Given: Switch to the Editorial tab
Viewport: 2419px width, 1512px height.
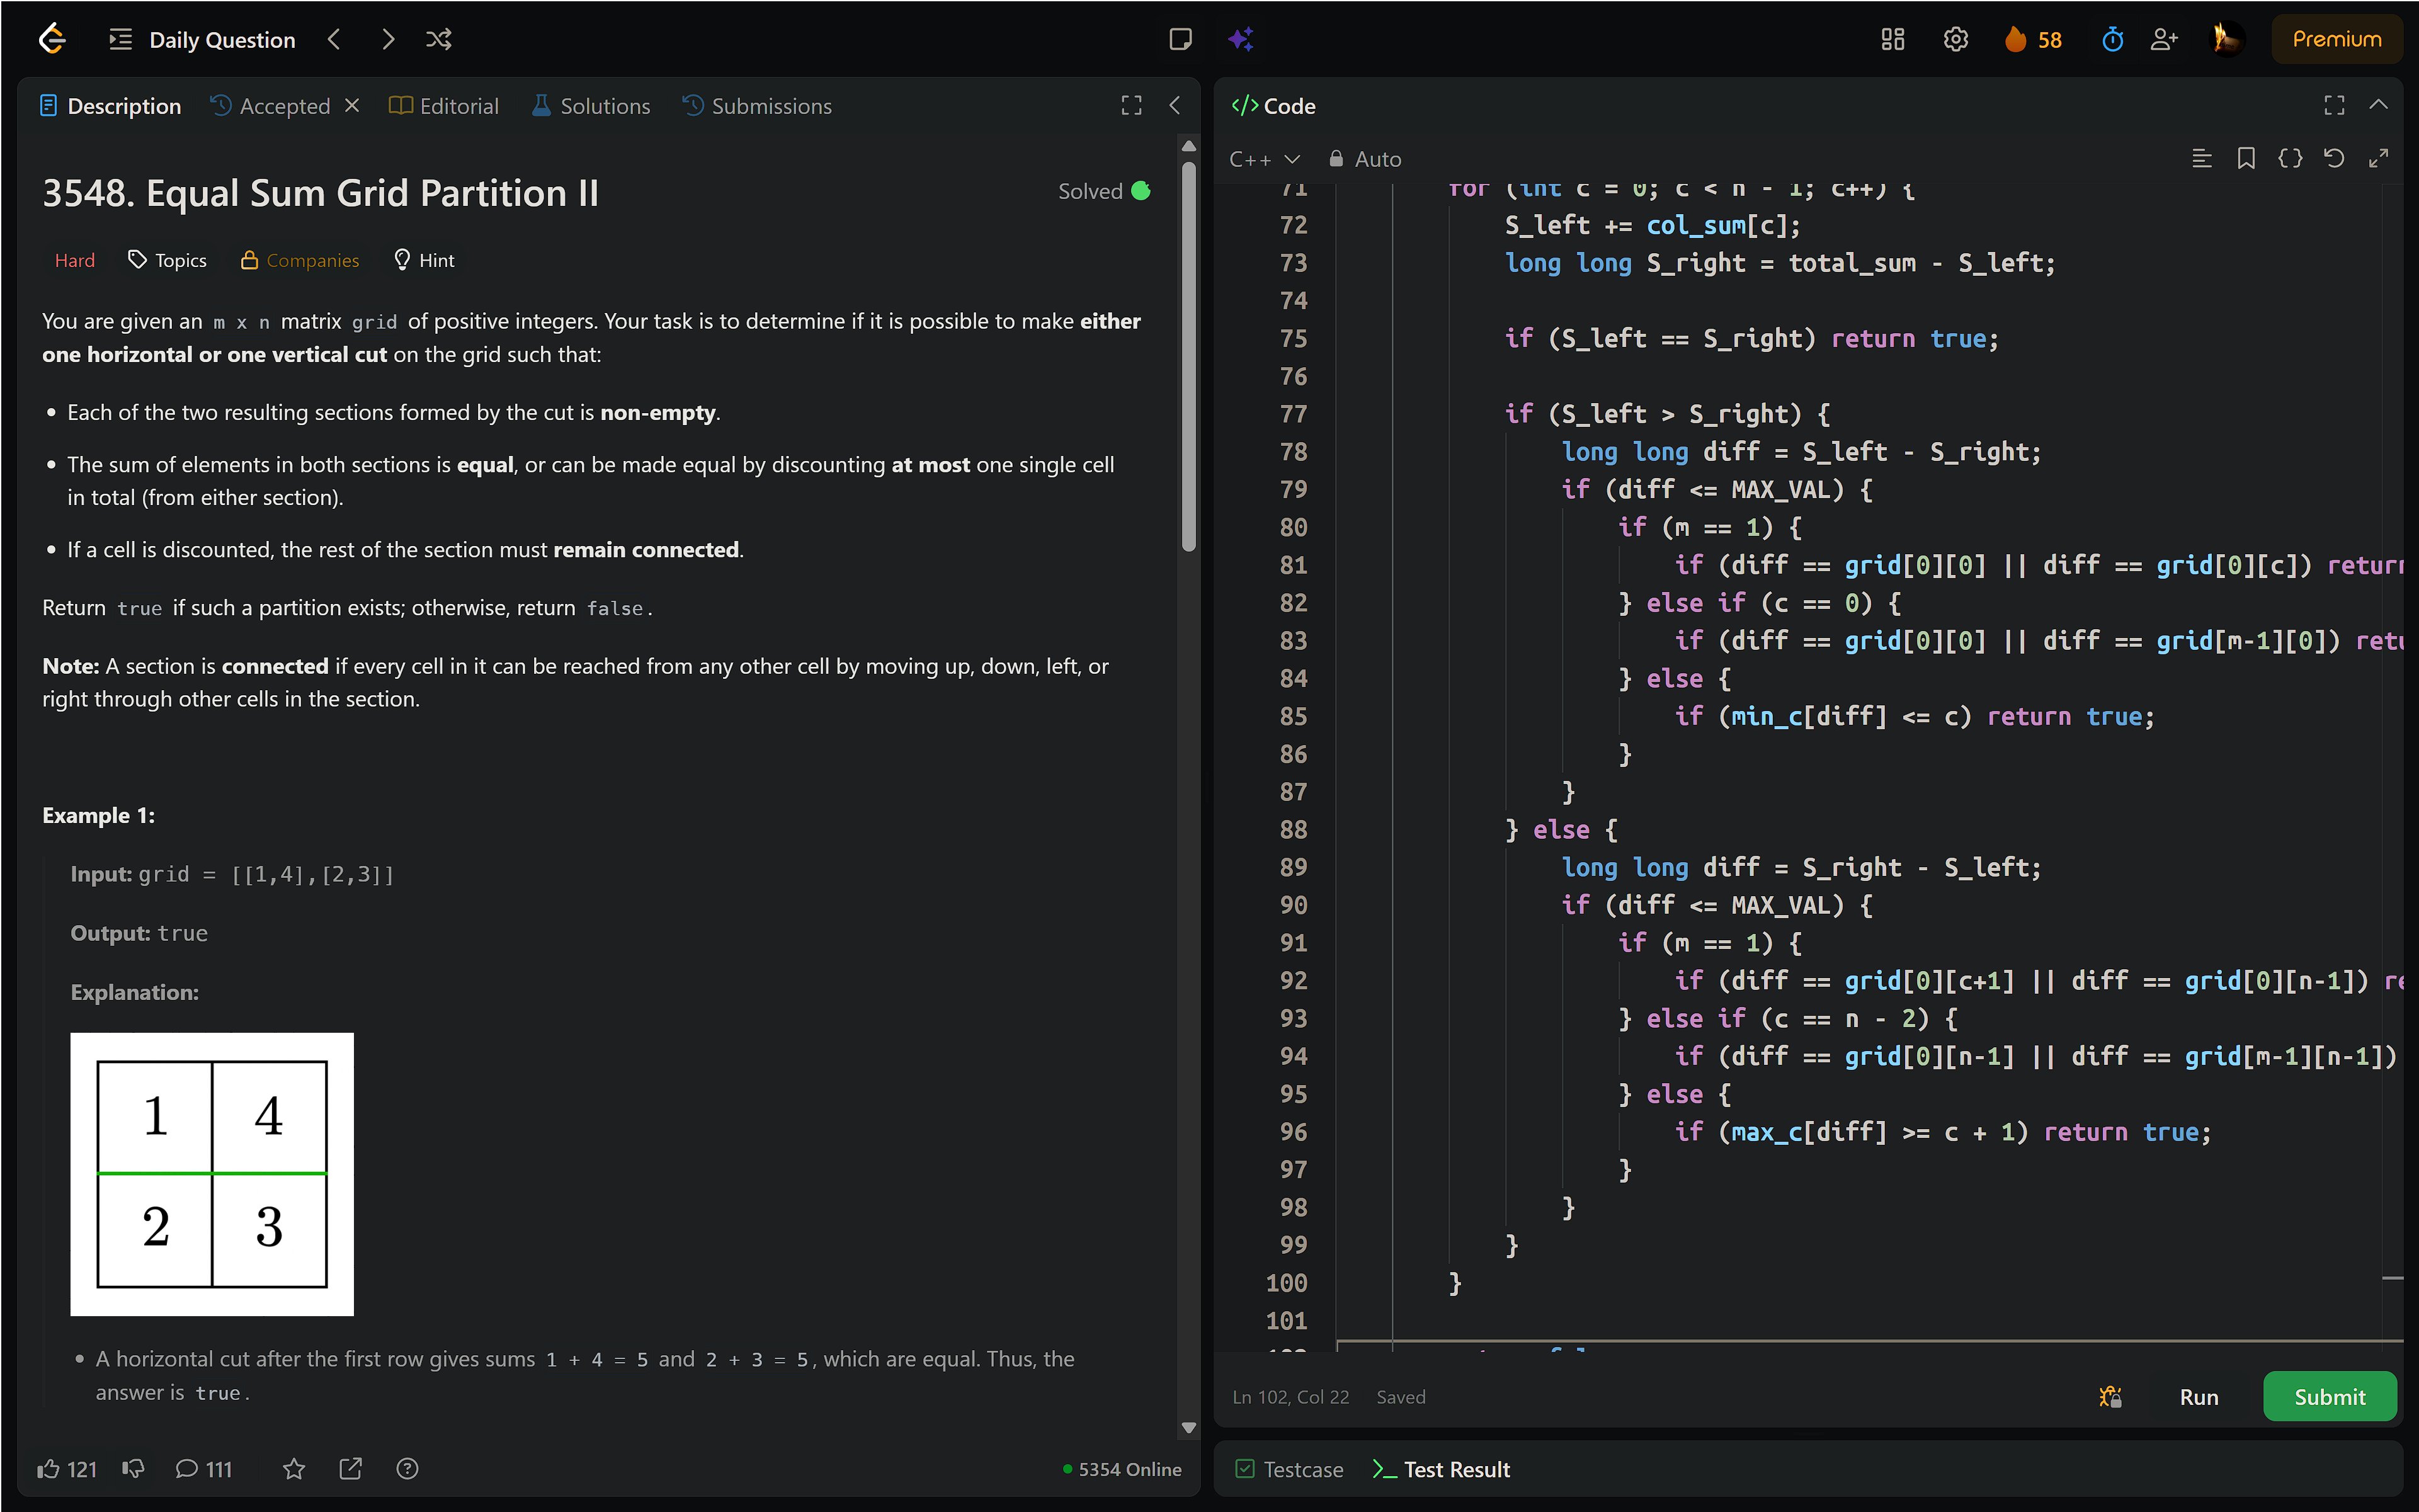Looking at the screenshot, I should [444, 106].
